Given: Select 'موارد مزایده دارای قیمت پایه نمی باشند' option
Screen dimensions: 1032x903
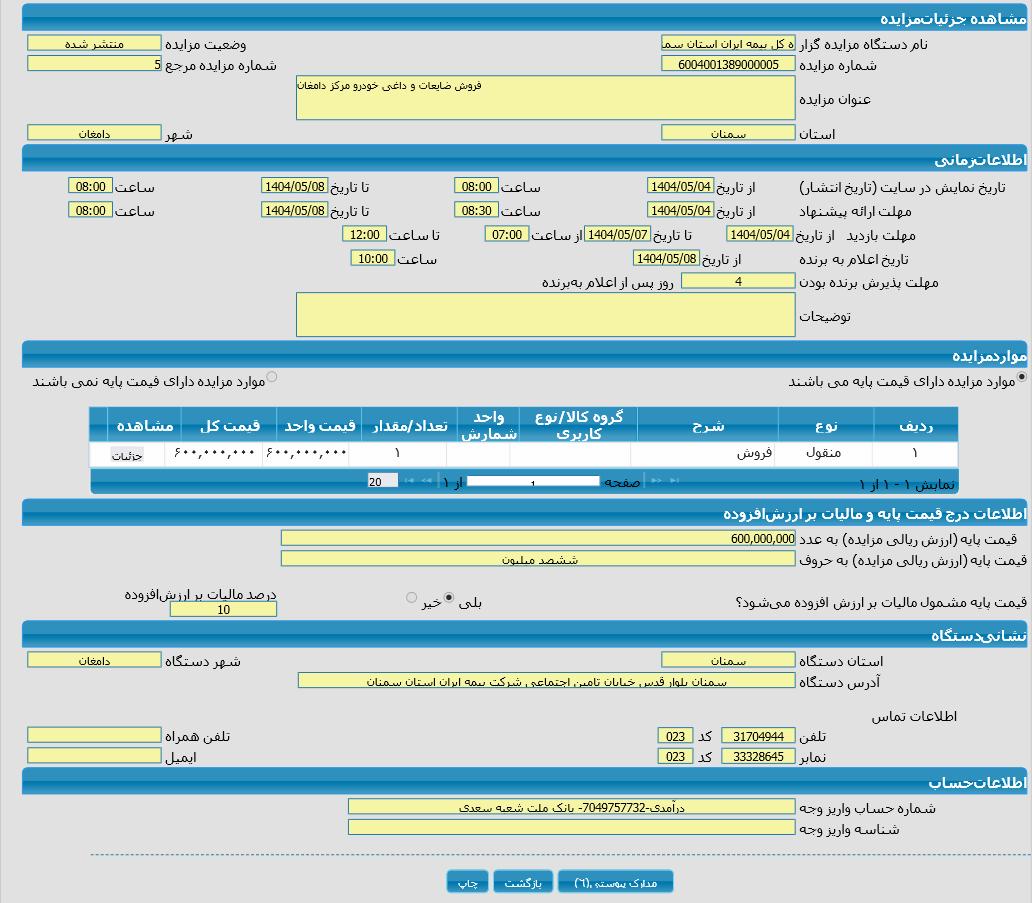Looking at the screenshot, I should pos(272,378).
